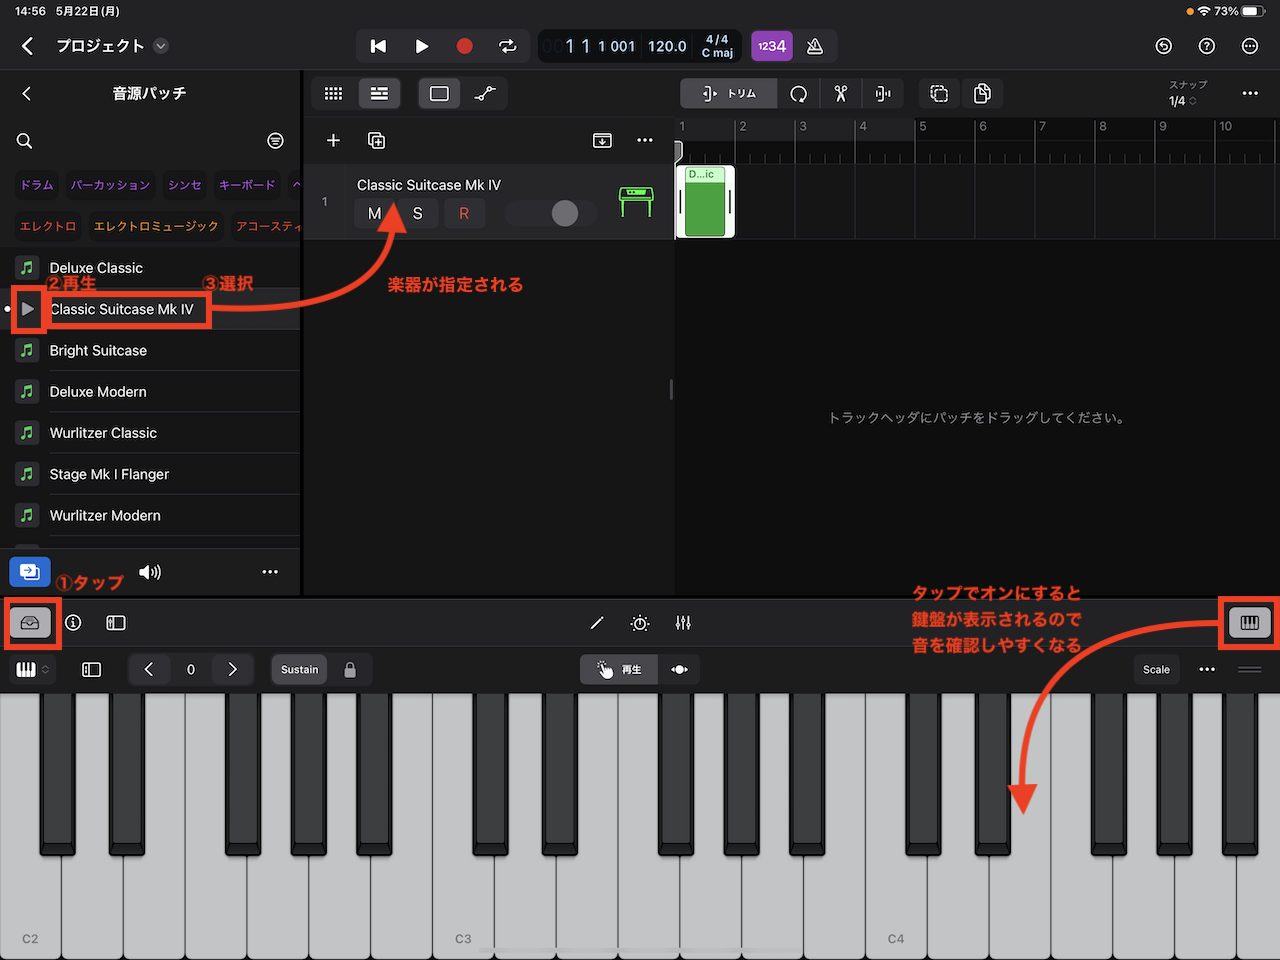Select the トリム trim tool
1280x960 pixels.
[x=729, y=93]
